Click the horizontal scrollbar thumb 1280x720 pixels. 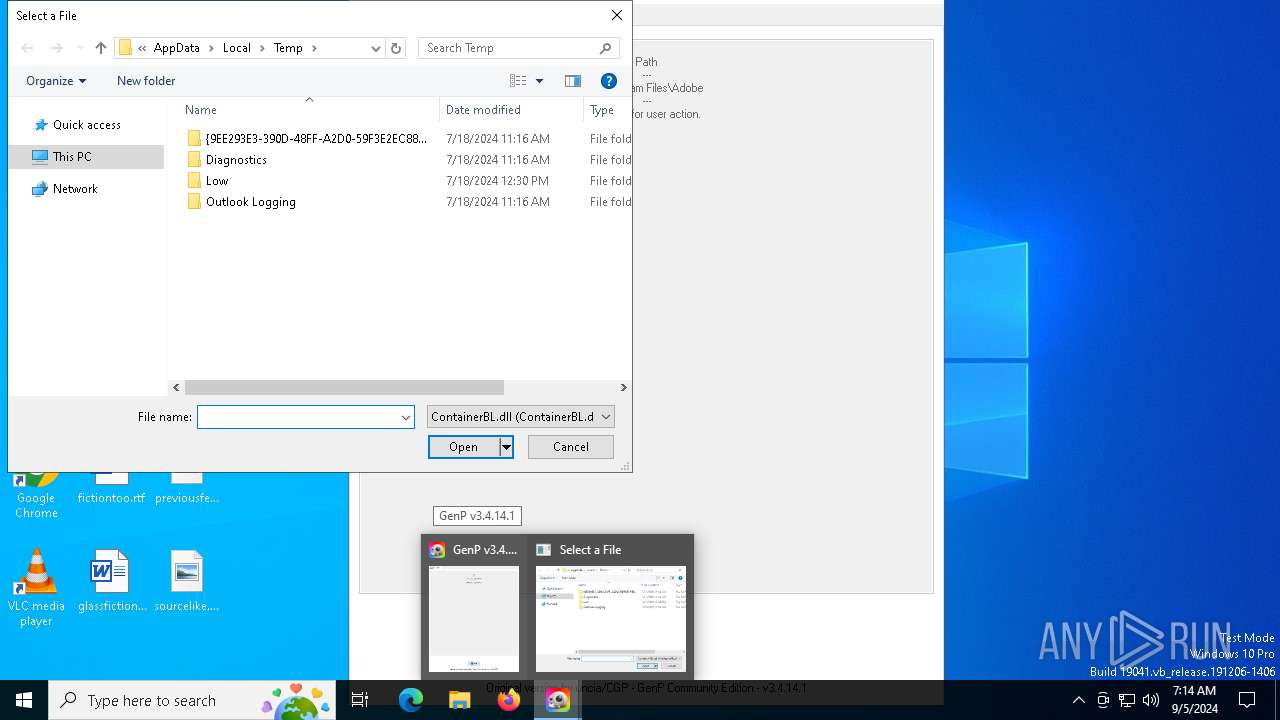(344, 387)
